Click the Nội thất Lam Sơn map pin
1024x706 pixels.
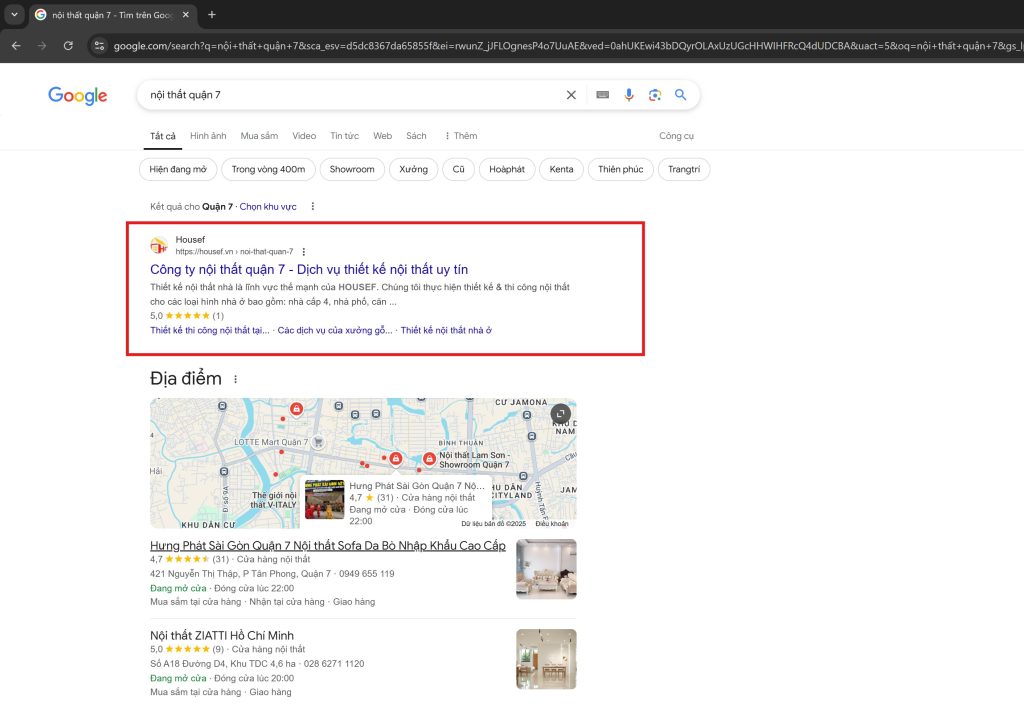429,458
